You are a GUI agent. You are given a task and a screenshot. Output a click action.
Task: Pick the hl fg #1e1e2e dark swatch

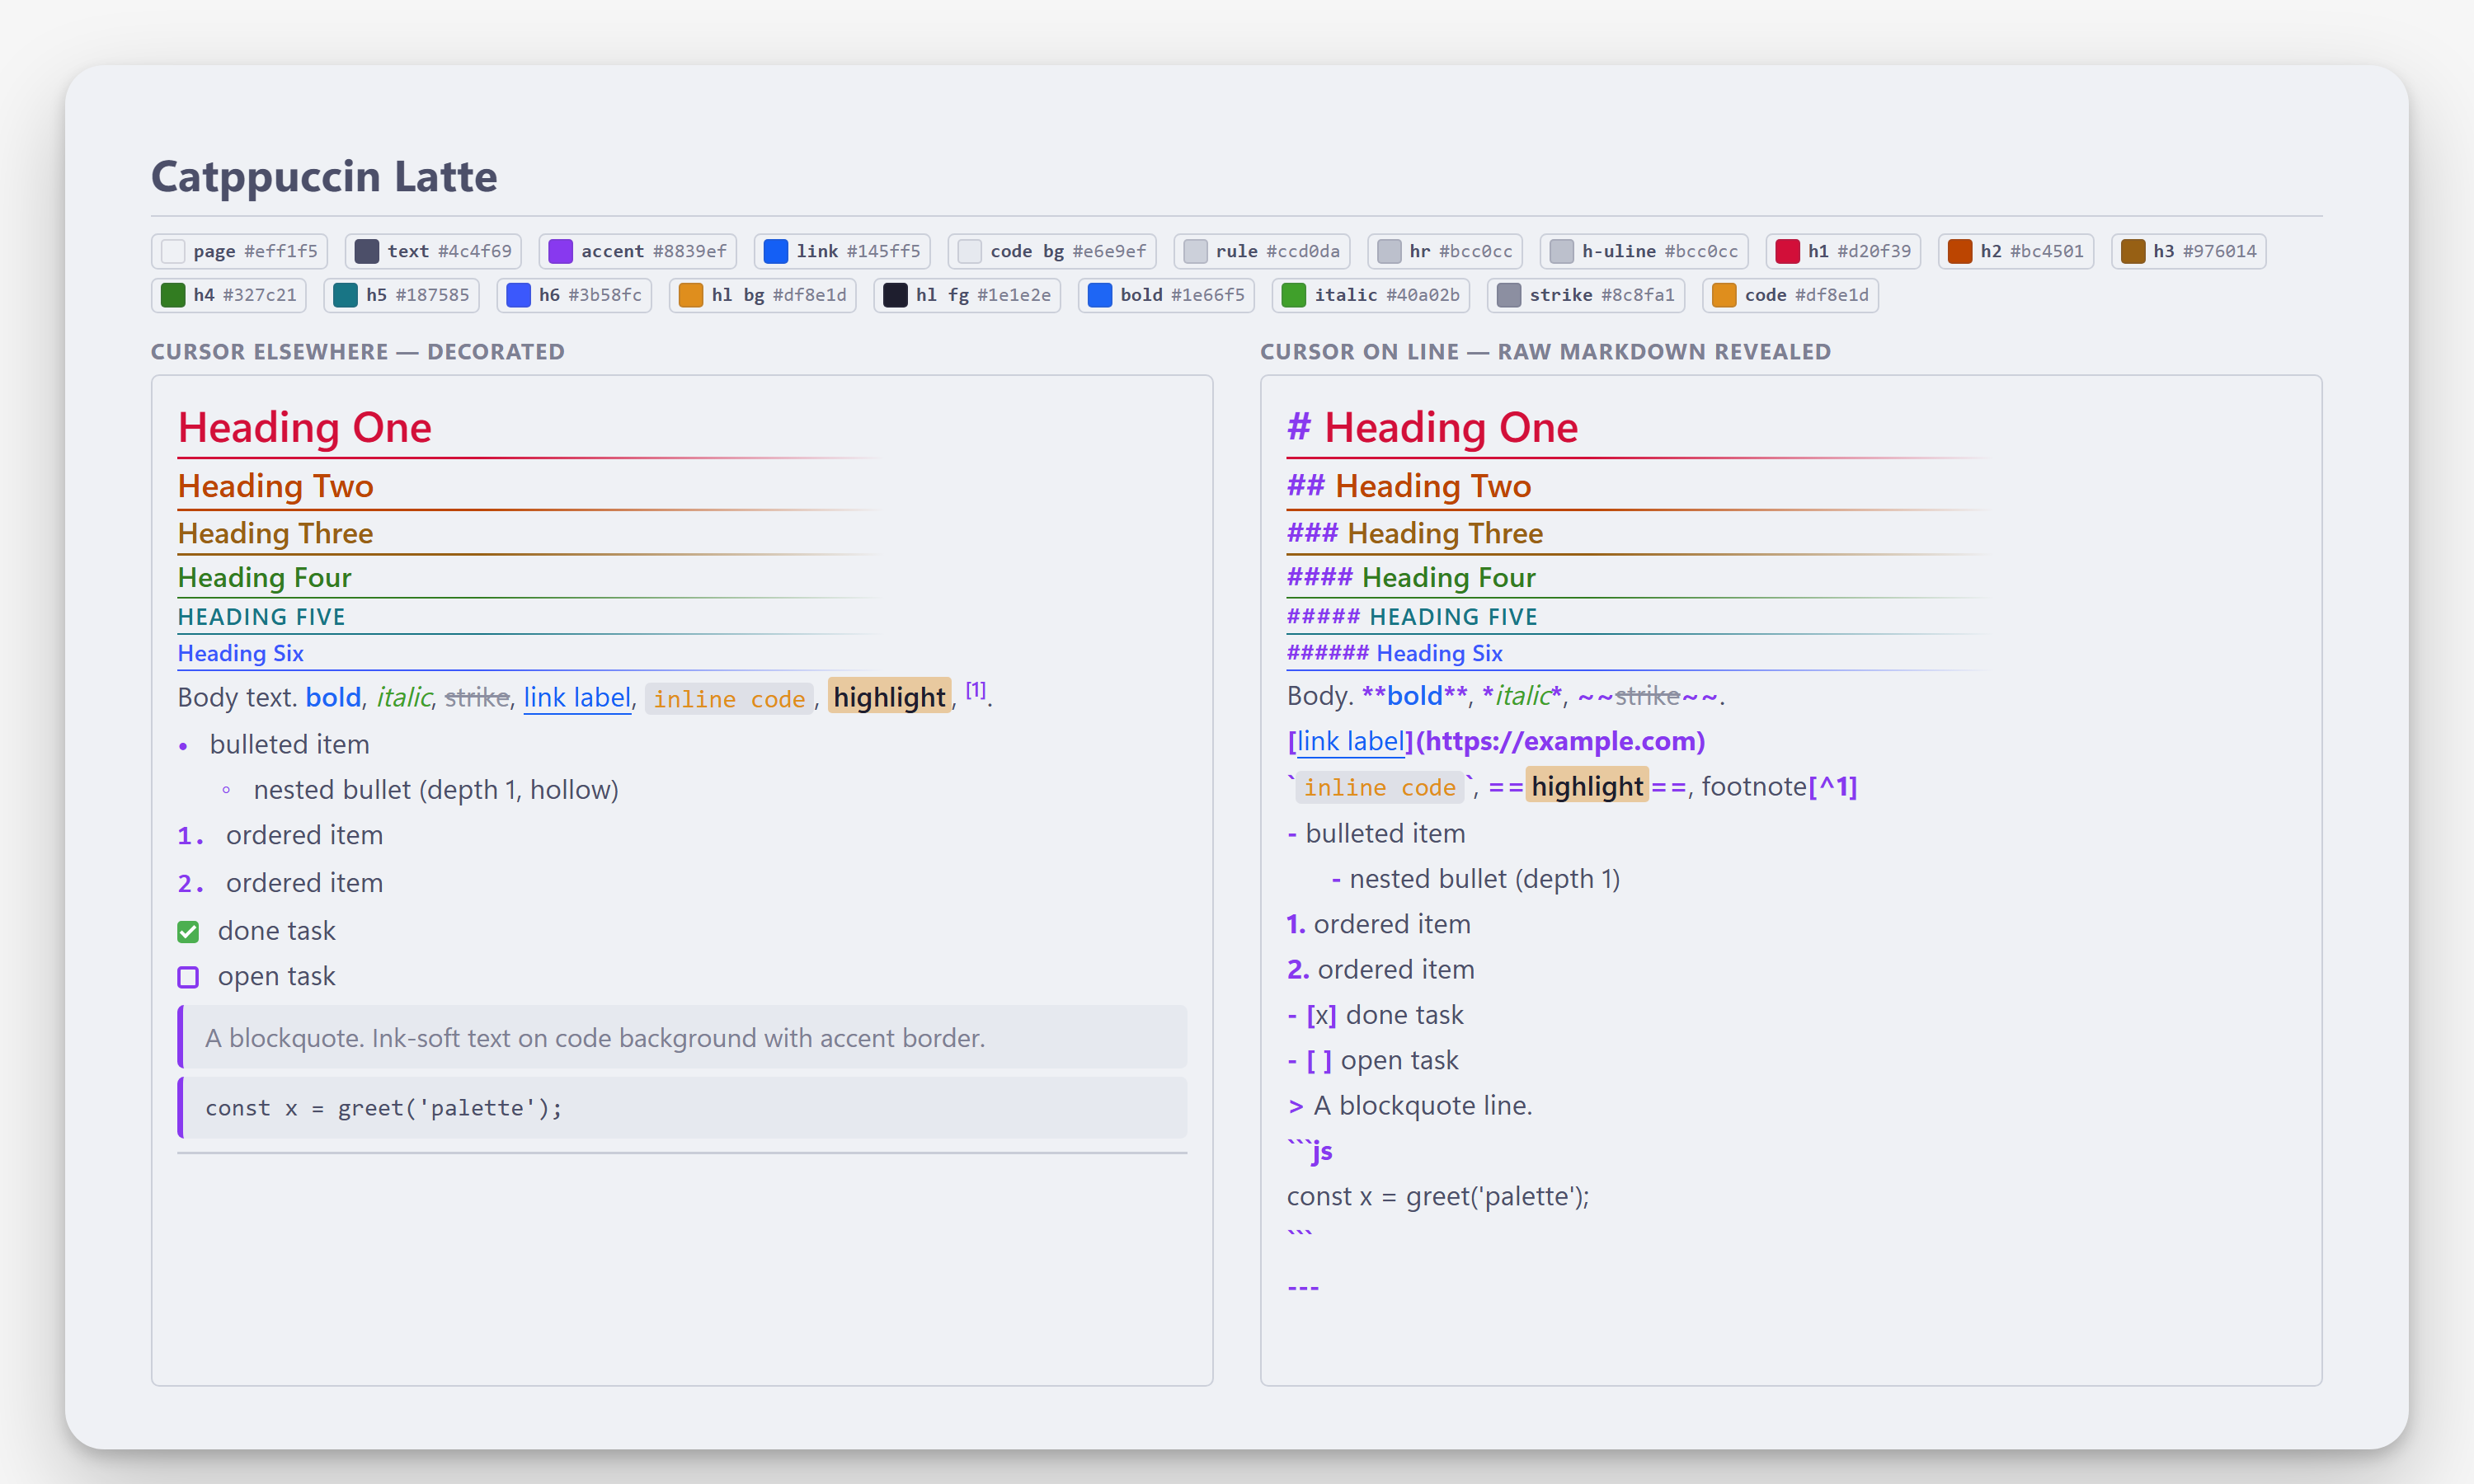(967, 295)
